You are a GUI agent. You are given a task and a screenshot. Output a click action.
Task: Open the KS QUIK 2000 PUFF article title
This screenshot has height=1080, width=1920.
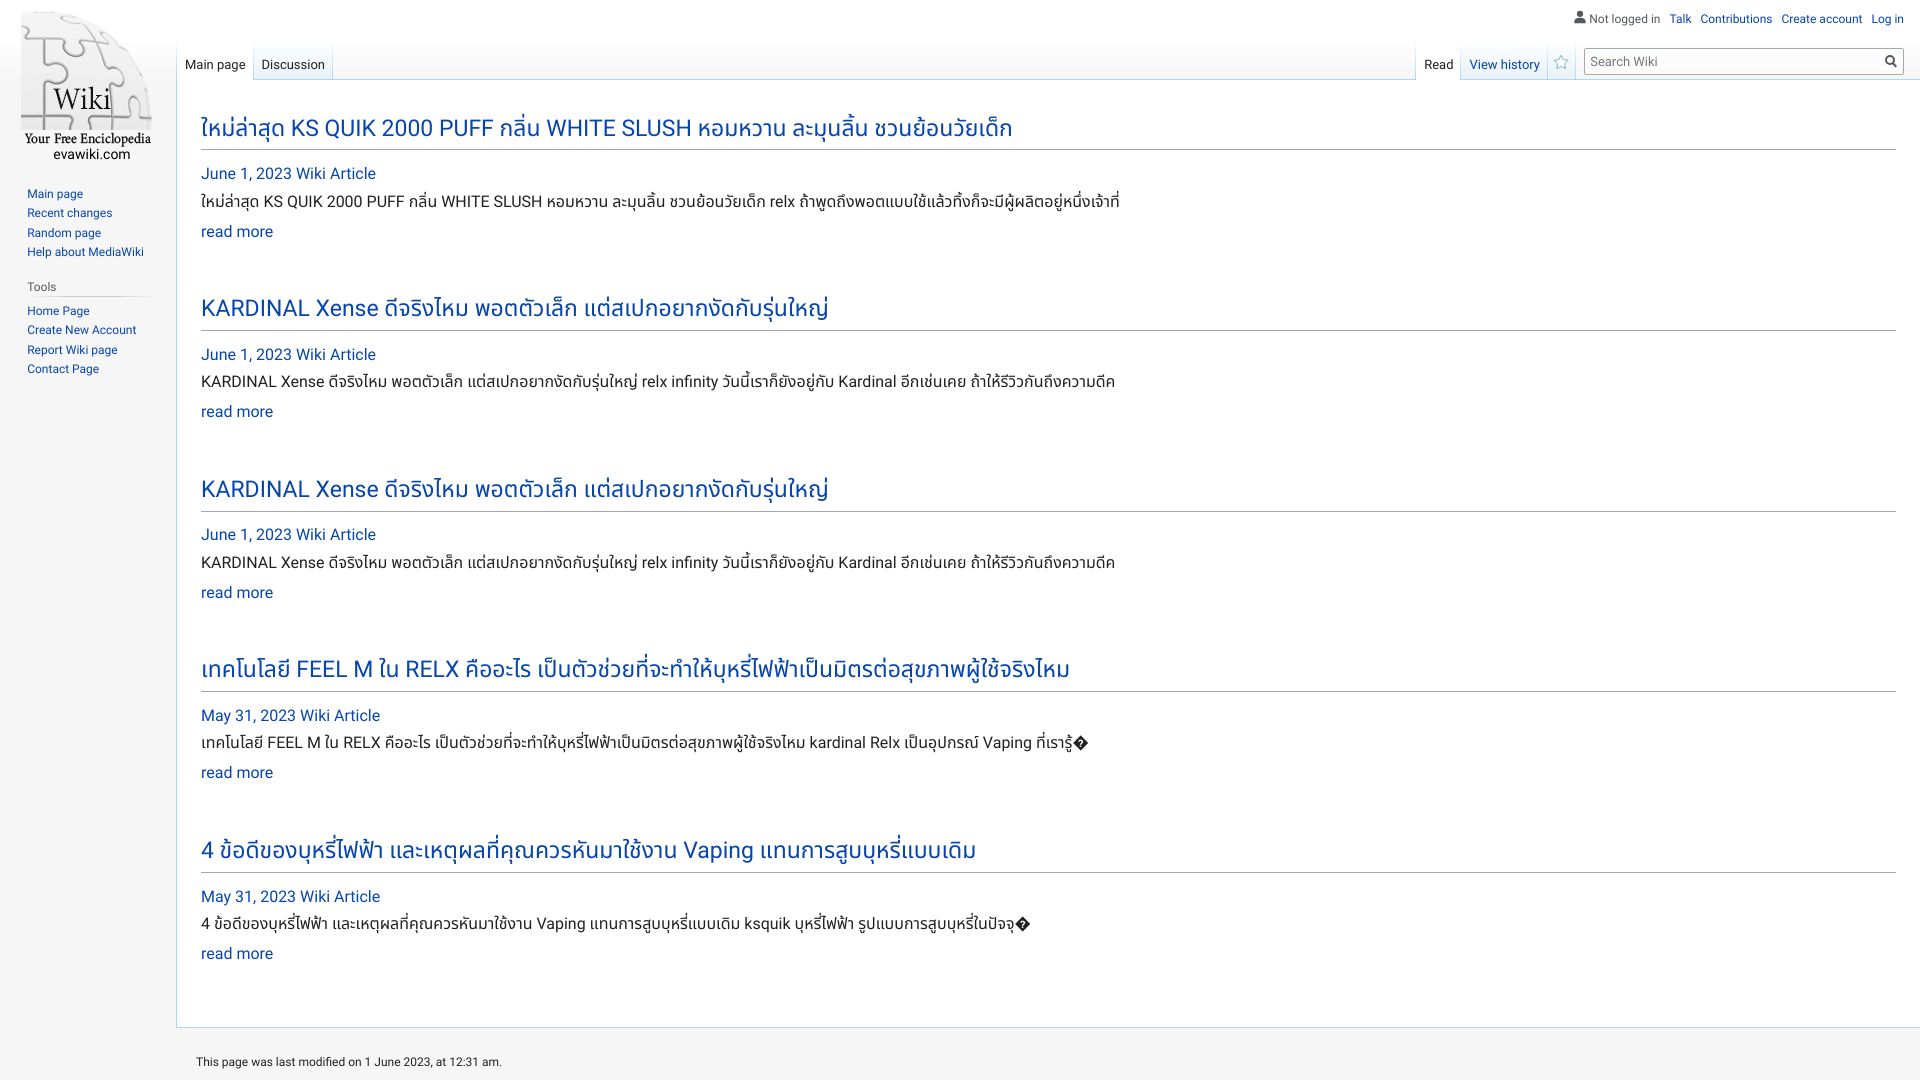[x=606, y=128]
